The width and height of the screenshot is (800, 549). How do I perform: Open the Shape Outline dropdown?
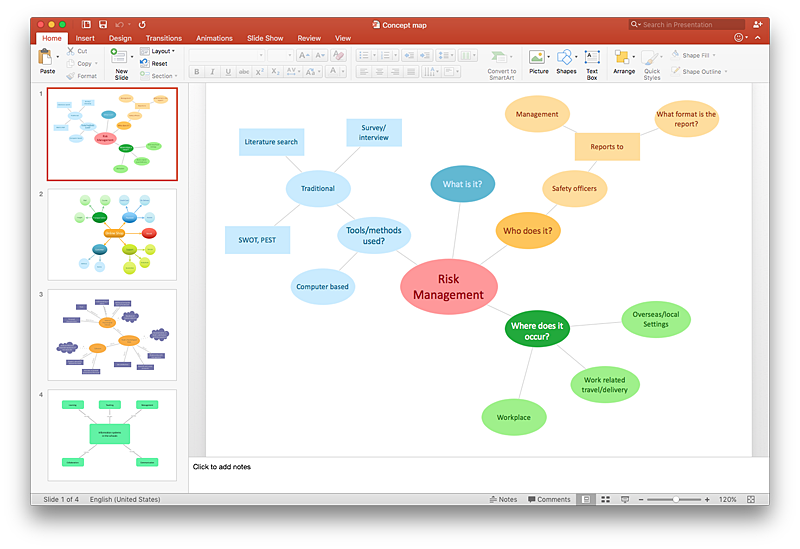(699, 71)
